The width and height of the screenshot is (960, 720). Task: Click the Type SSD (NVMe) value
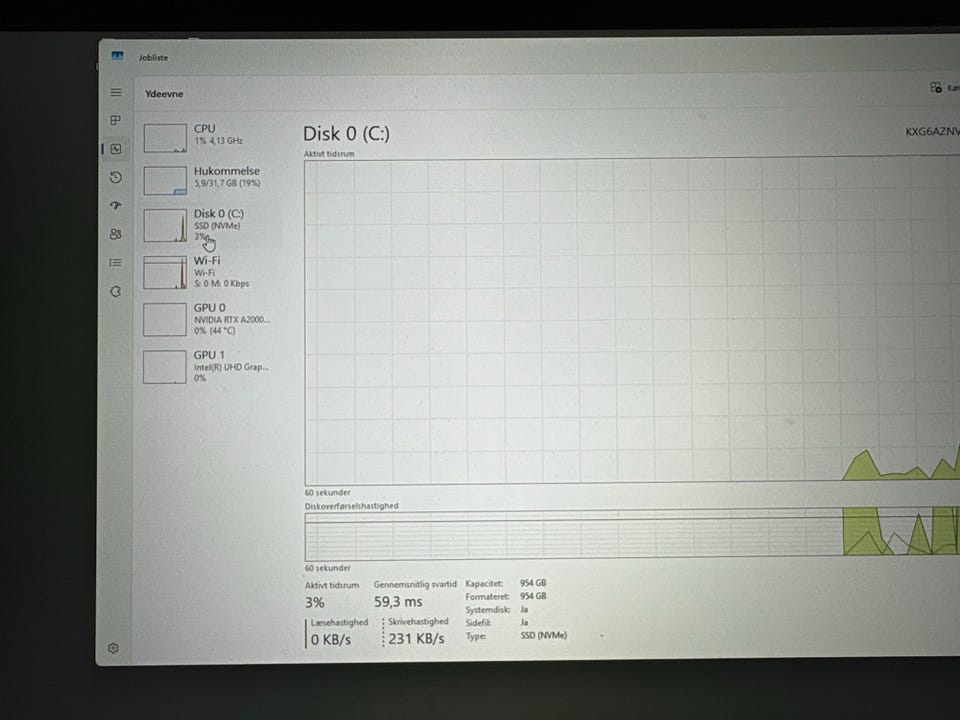[544, 636]
